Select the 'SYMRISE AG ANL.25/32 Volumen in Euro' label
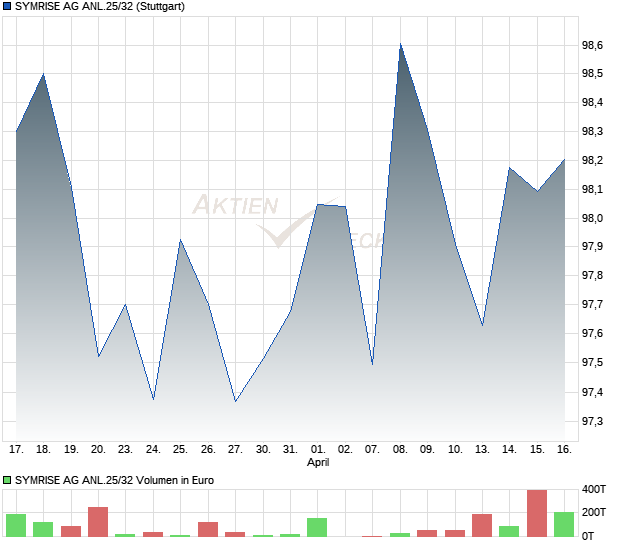The image size is (620, 546). pyautogui.click(x=114, y=480)
